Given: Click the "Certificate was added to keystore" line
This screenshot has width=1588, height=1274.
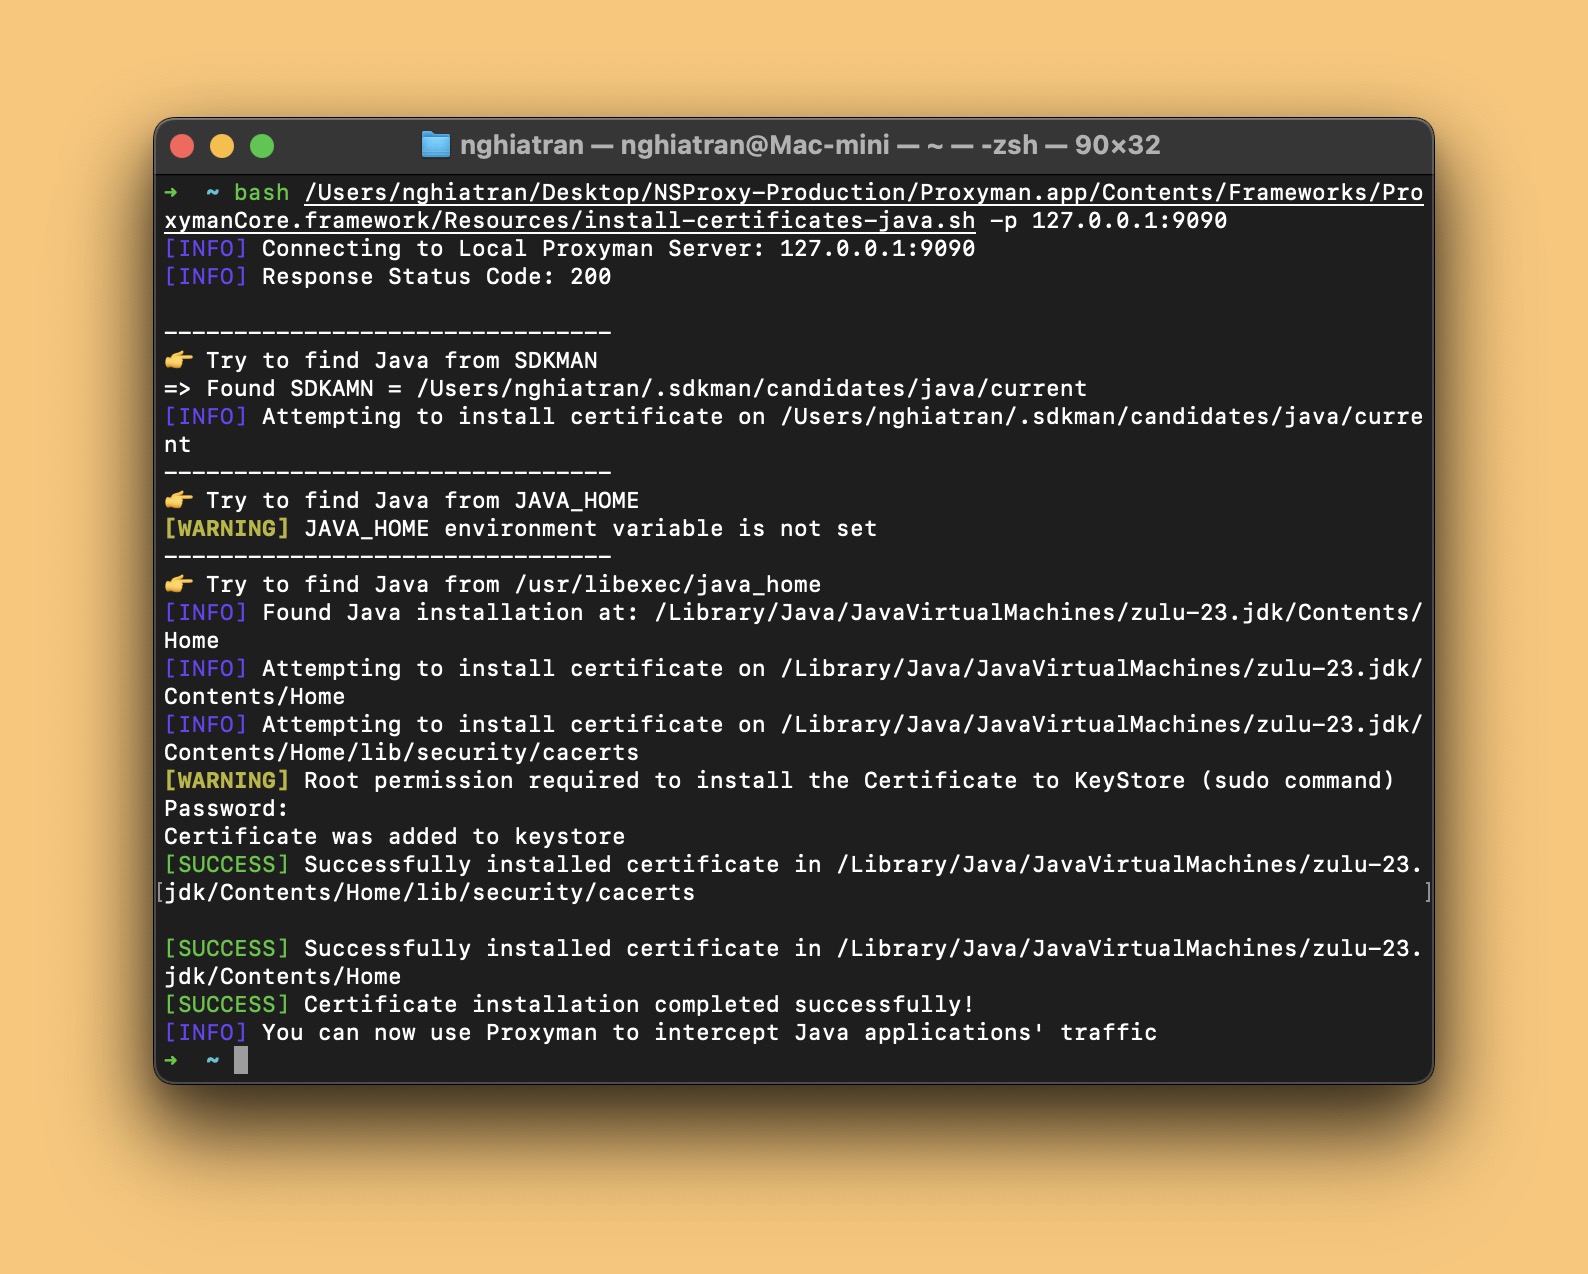Looking at the screenshot, I should (395, 836).
